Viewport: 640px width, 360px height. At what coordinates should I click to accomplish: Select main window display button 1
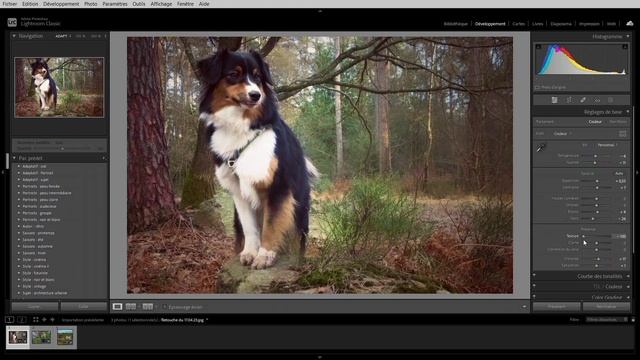tap(10, 320)
